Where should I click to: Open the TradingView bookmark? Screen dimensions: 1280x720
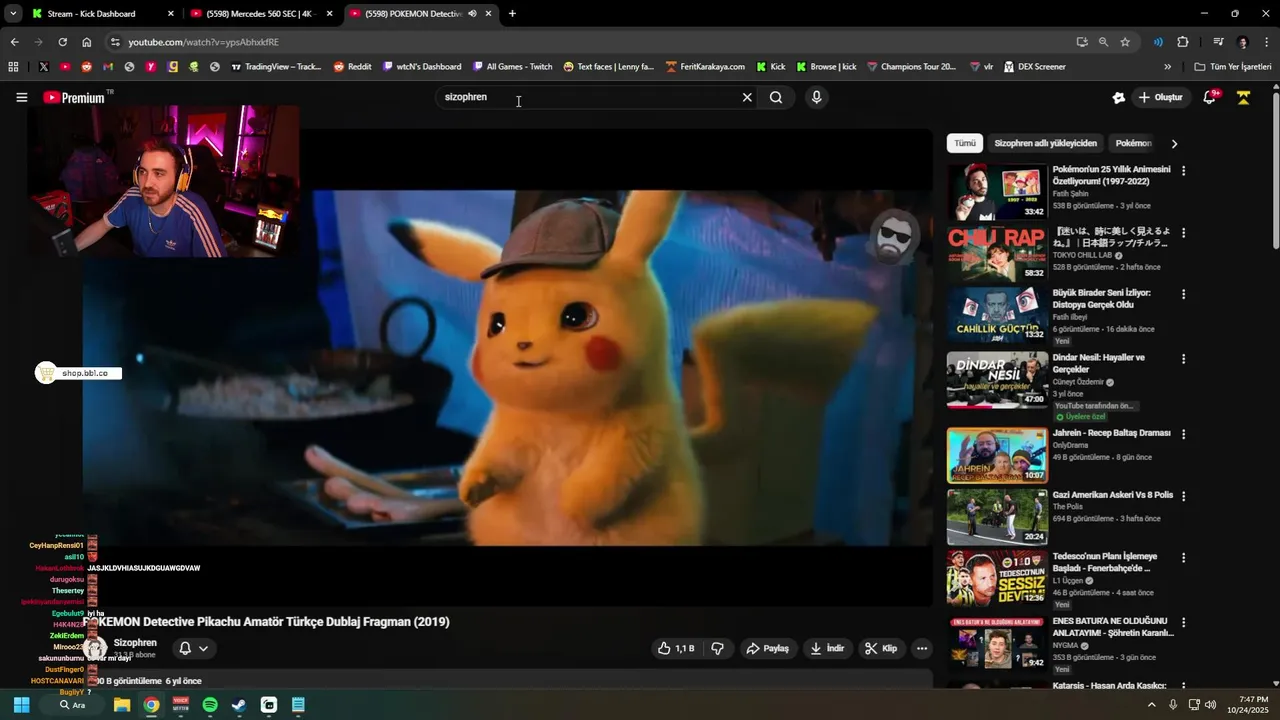pyautogui.click(x=276, y=67)
